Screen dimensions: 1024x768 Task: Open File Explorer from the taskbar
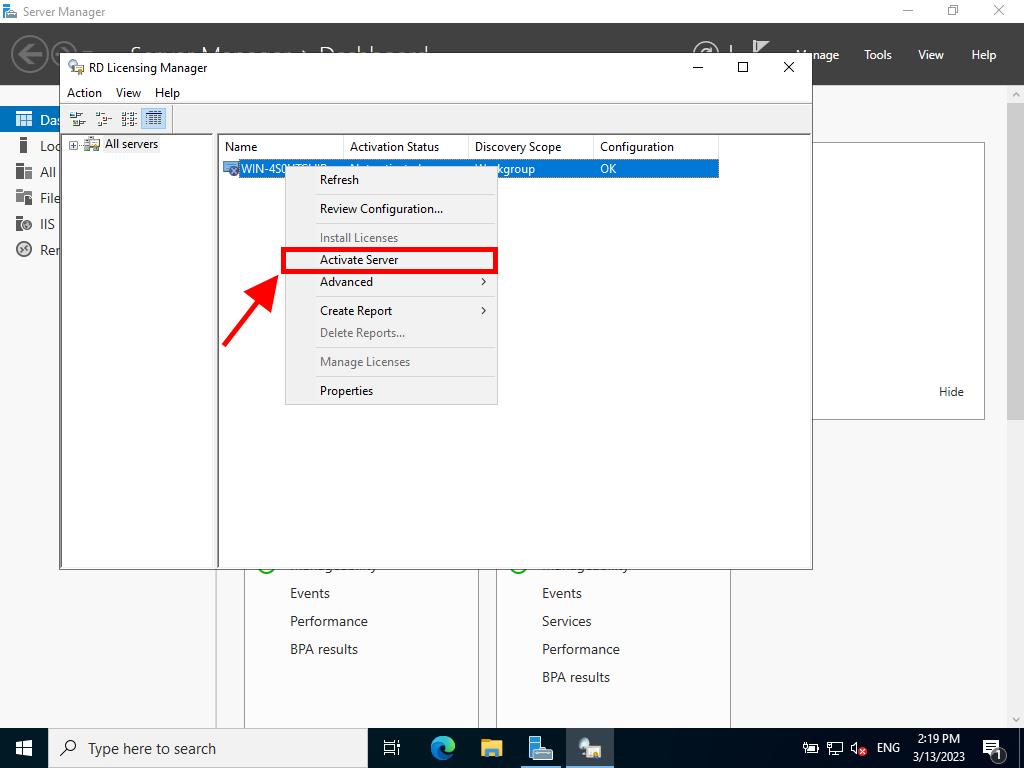click(x=491, y=748)
